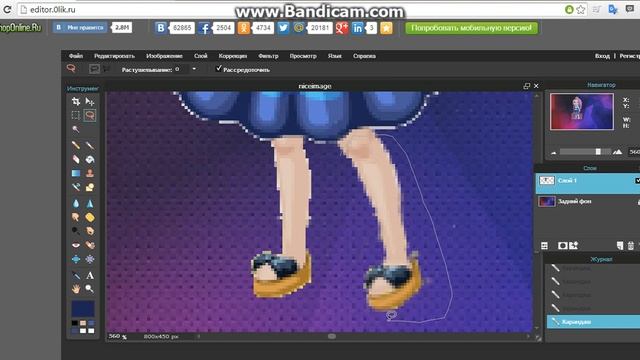This screenshot has height=360, width=640.
Task: Add layer mask icon in layers panel
Action: click(562, 245)
